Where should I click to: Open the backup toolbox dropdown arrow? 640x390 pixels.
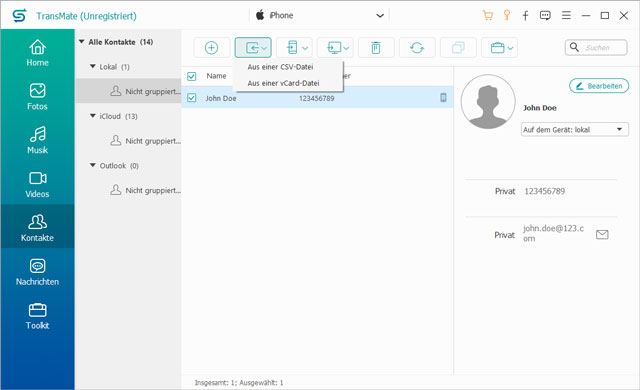(x=510, y=48)
